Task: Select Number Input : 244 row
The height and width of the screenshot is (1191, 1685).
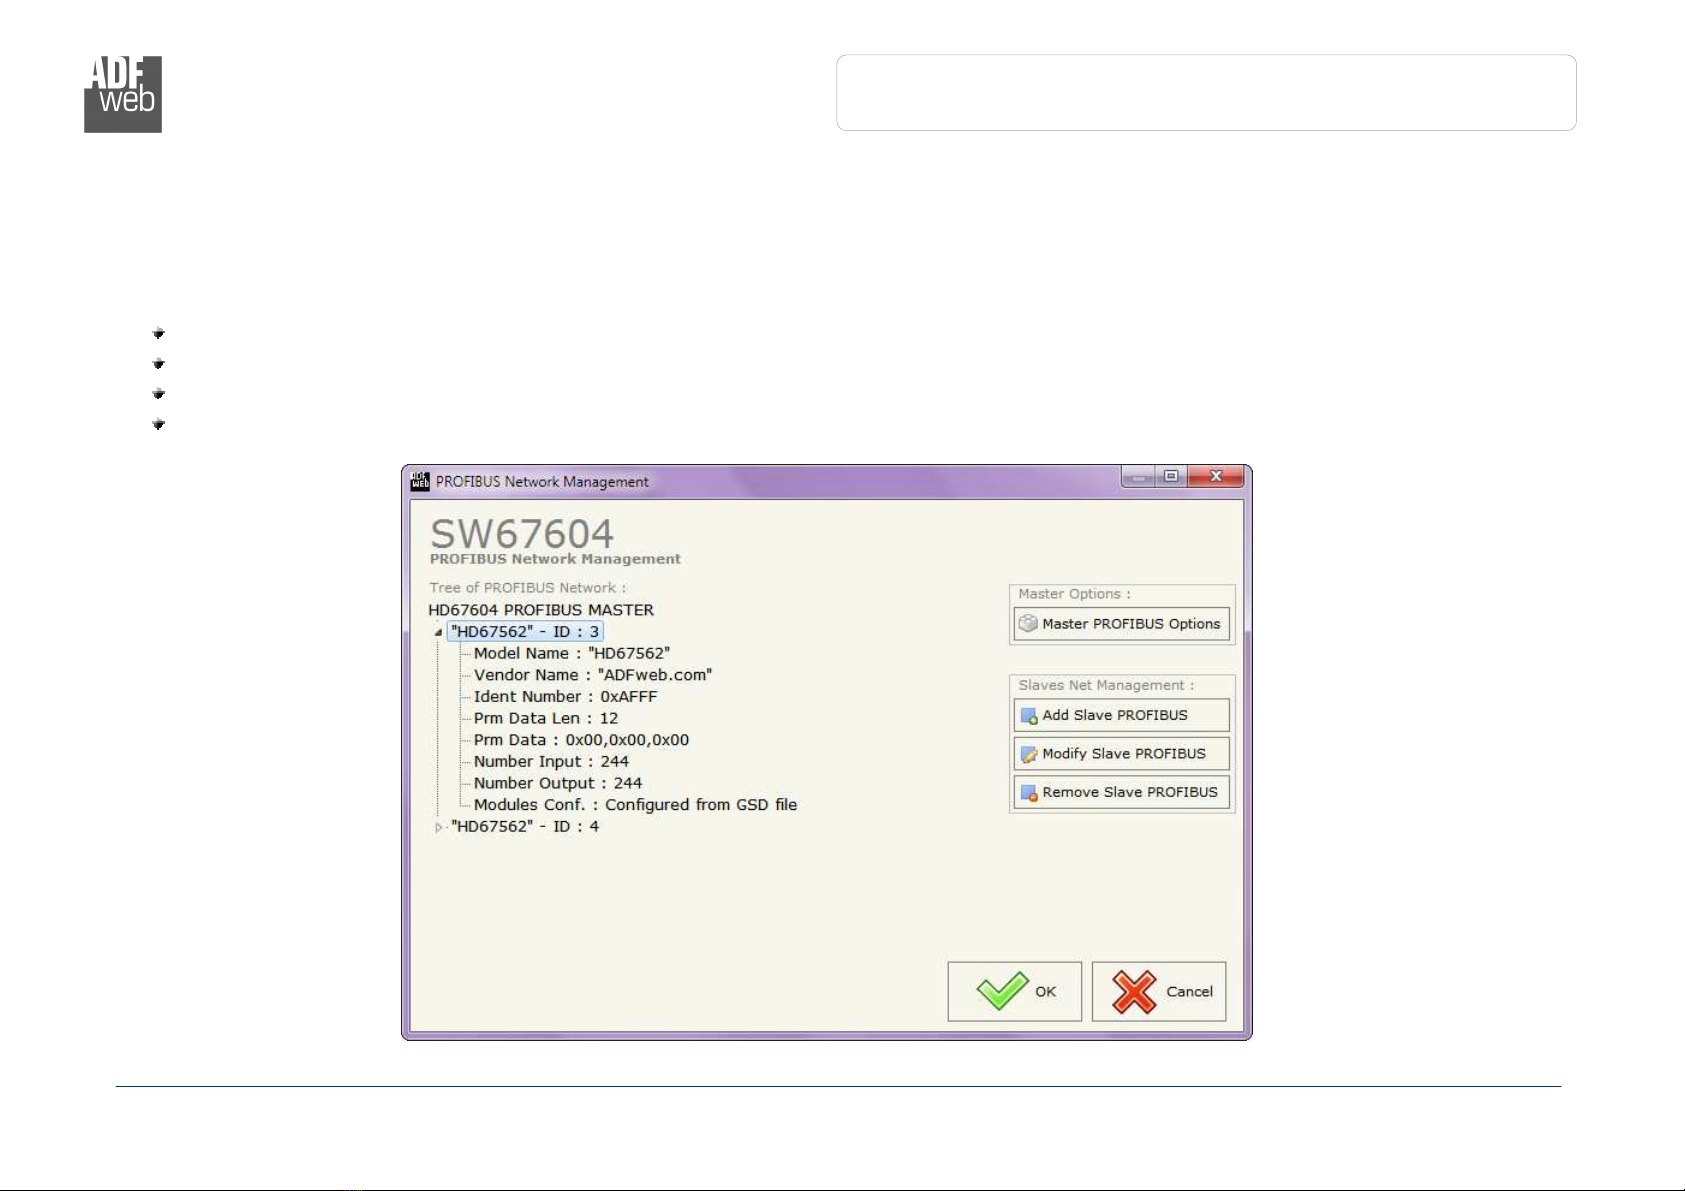Action: coord(551,762)
